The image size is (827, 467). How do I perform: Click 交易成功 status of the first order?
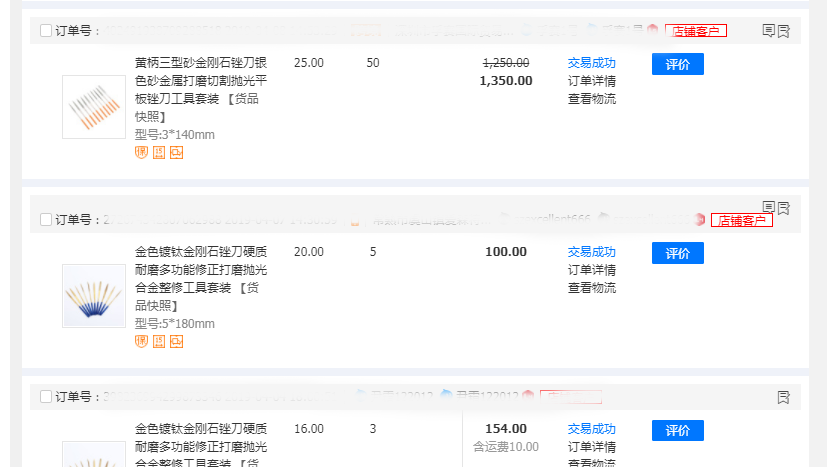click(x=591, y=63)
